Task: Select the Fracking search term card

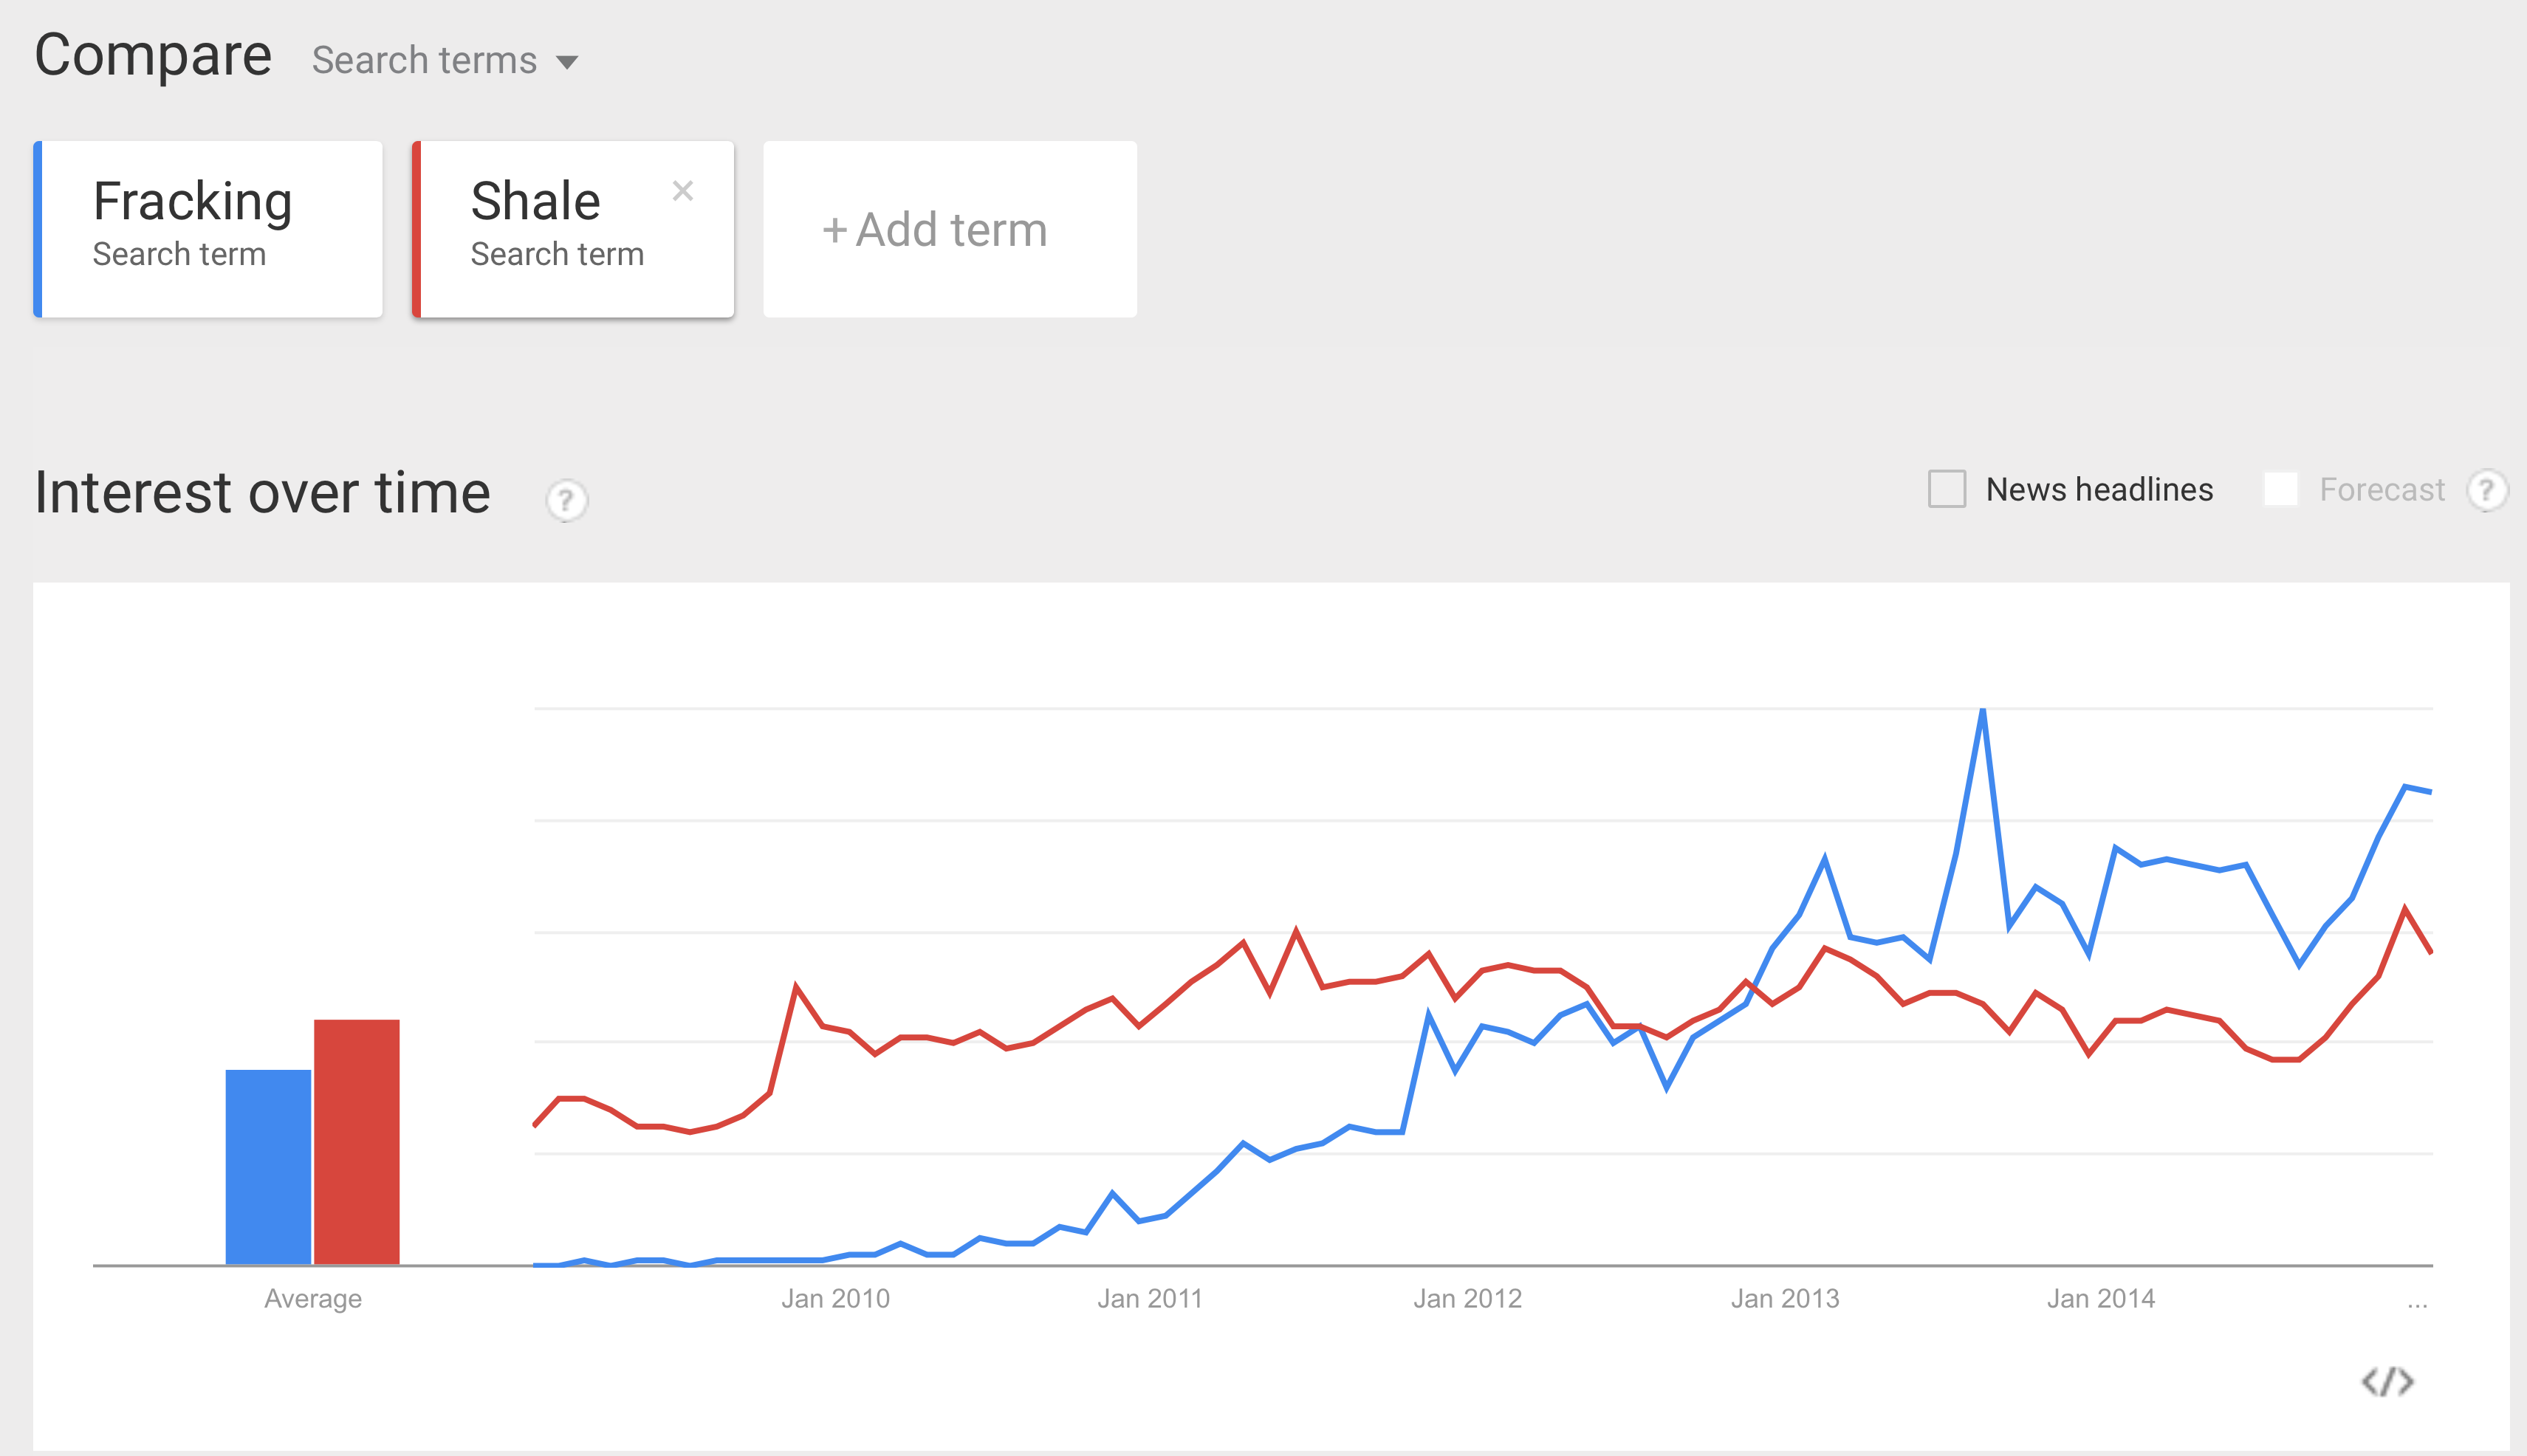Action: (208, 230)
